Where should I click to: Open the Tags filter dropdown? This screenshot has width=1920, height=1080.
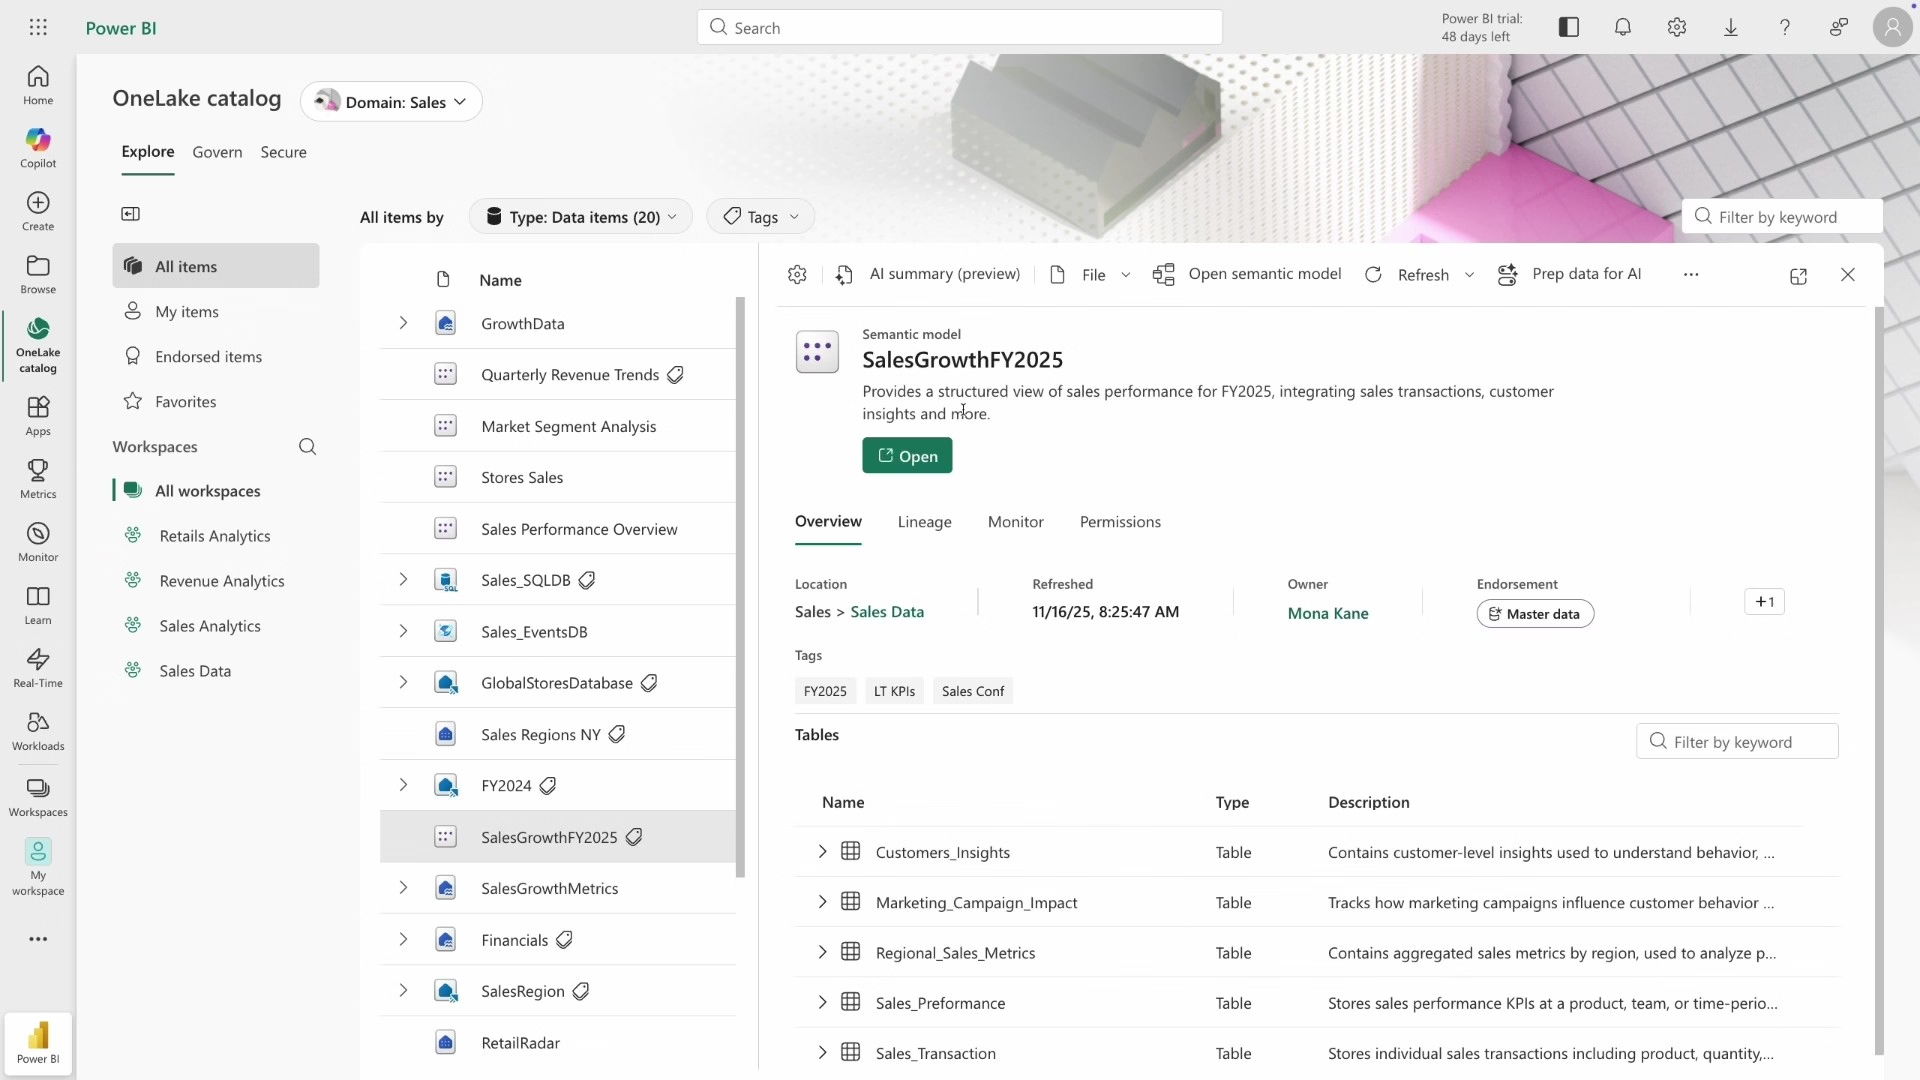click(x=760, y=217)
